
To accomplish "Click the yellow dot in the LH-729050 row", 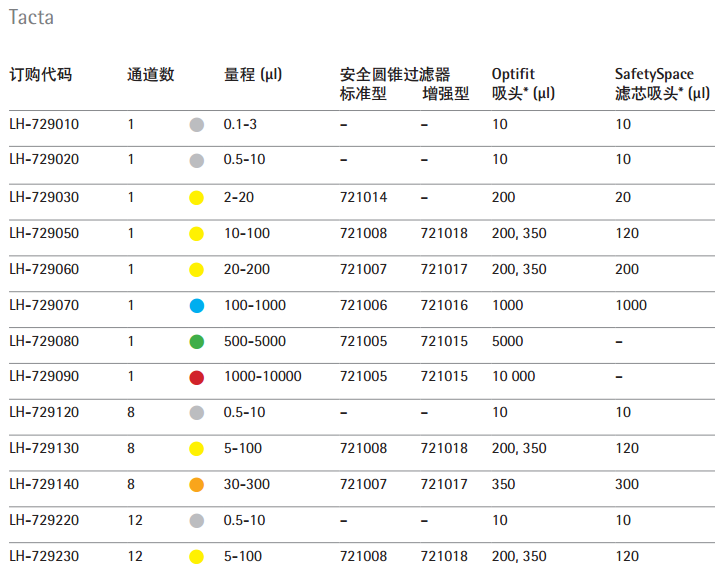I will 197,234.
